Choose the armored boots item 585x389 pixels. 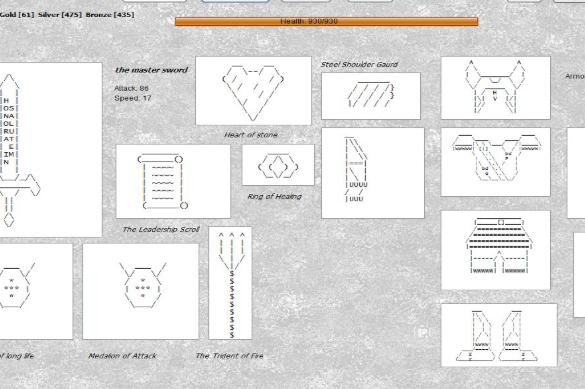click(499, 335)
